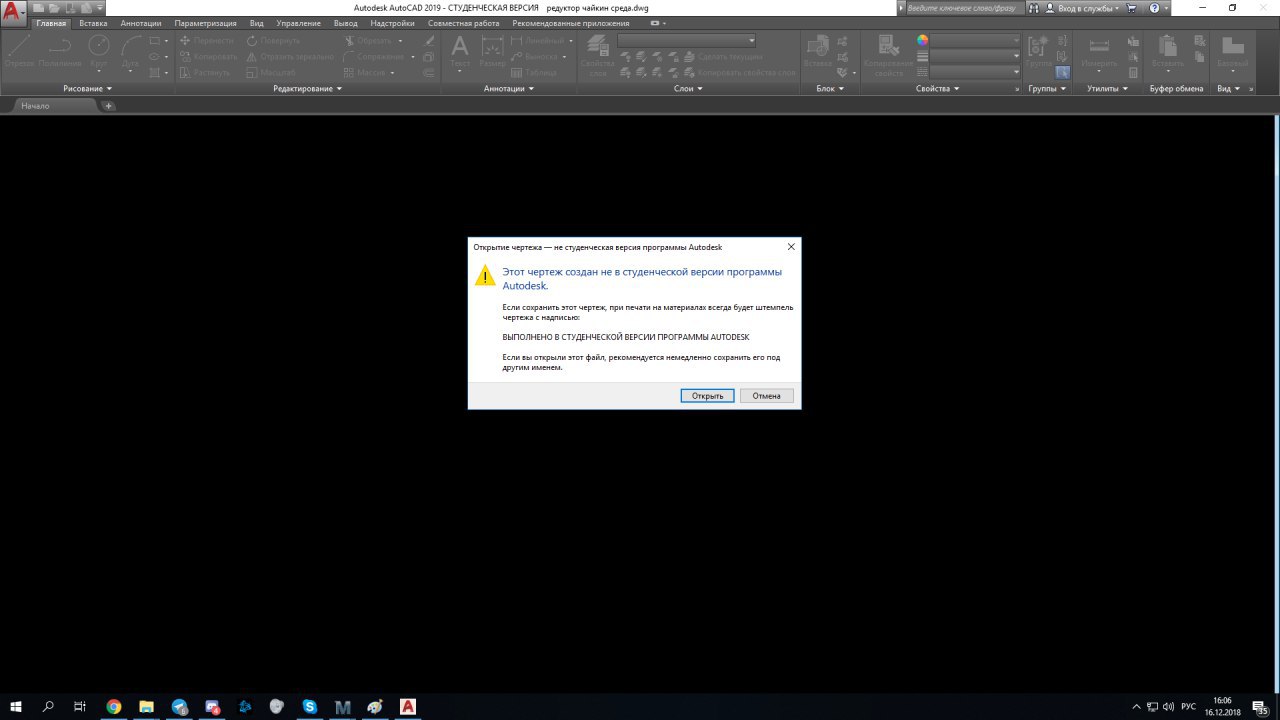Image resolution: width=1280 pixels, height=720 pixels.
Task: Expand the Блок panel
Action: 830,89
